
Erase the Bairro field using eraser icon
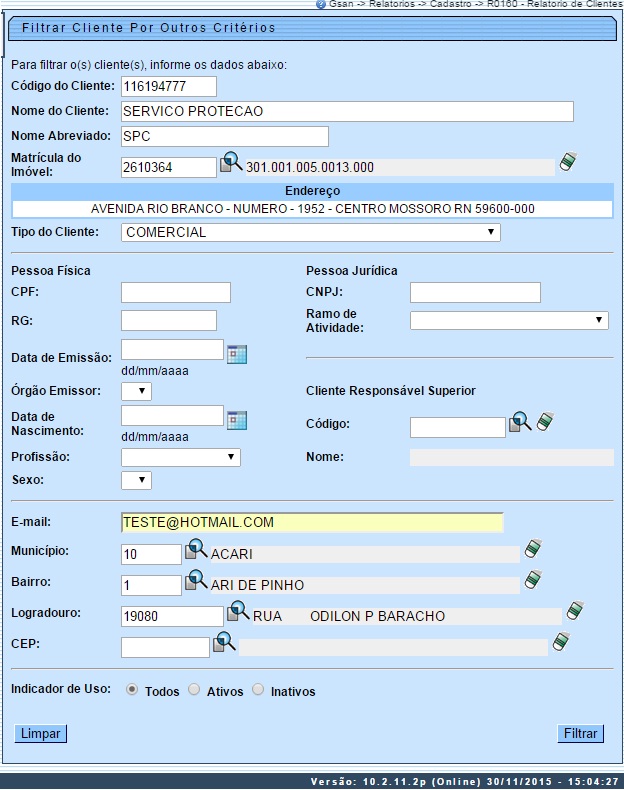534,580
